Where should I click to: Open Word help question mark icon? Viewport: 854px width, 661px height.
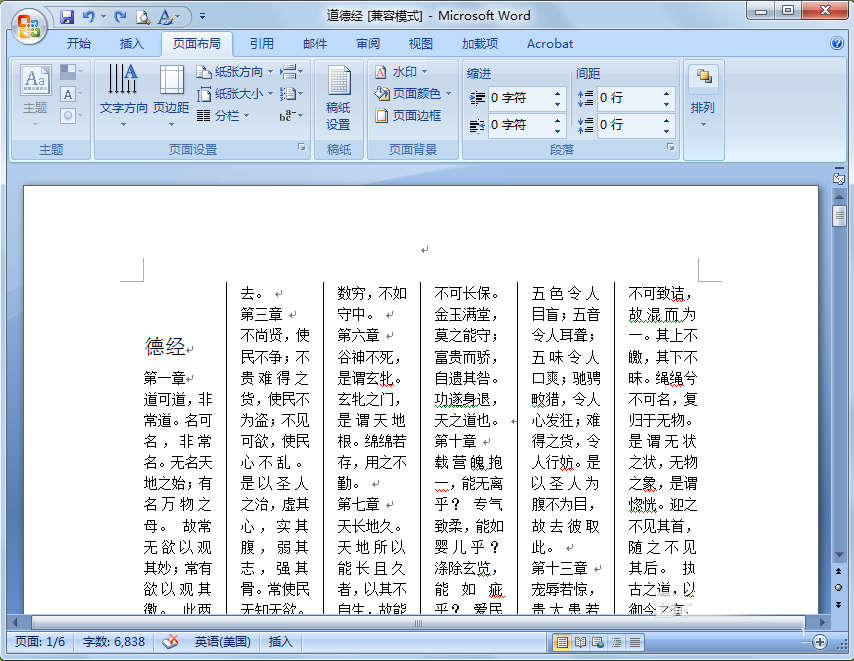click(x=837, y=44)
